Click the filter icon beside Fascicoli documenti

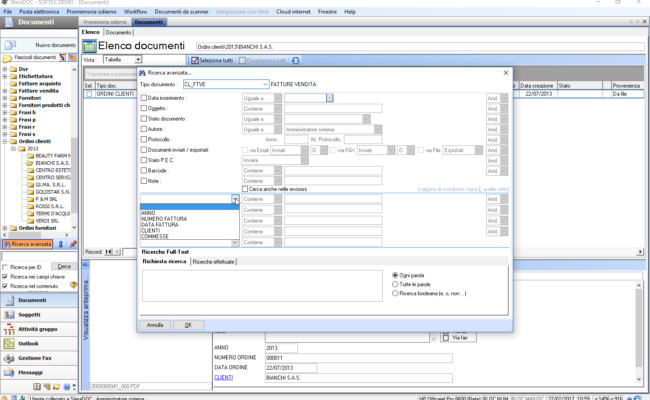62,57
